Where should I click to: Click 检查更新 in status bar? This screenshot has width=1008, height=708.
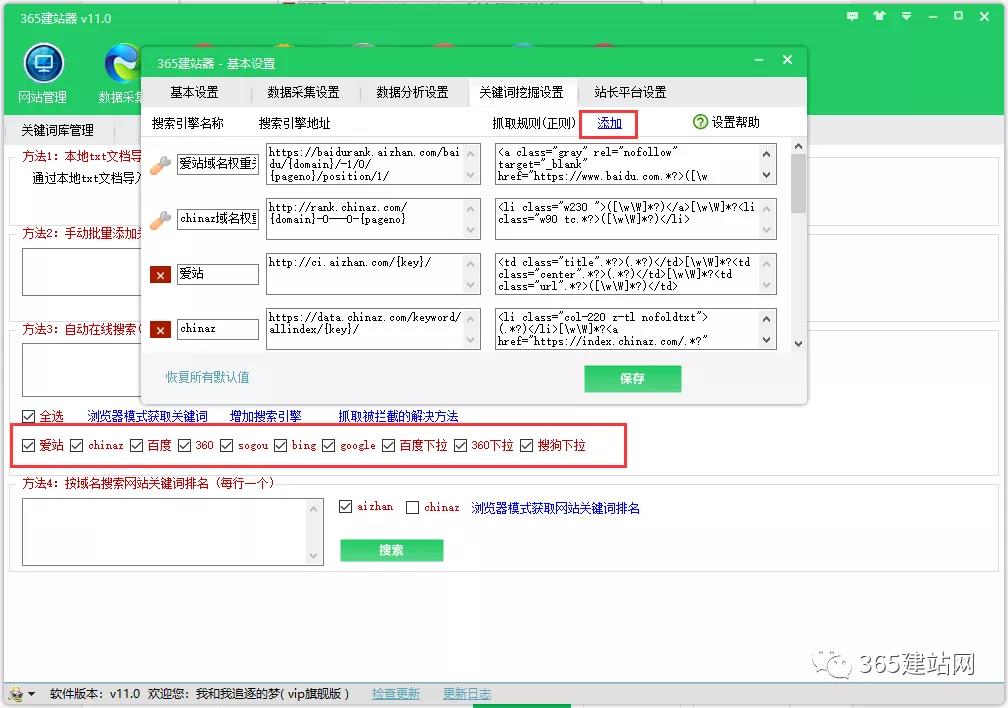395,694
